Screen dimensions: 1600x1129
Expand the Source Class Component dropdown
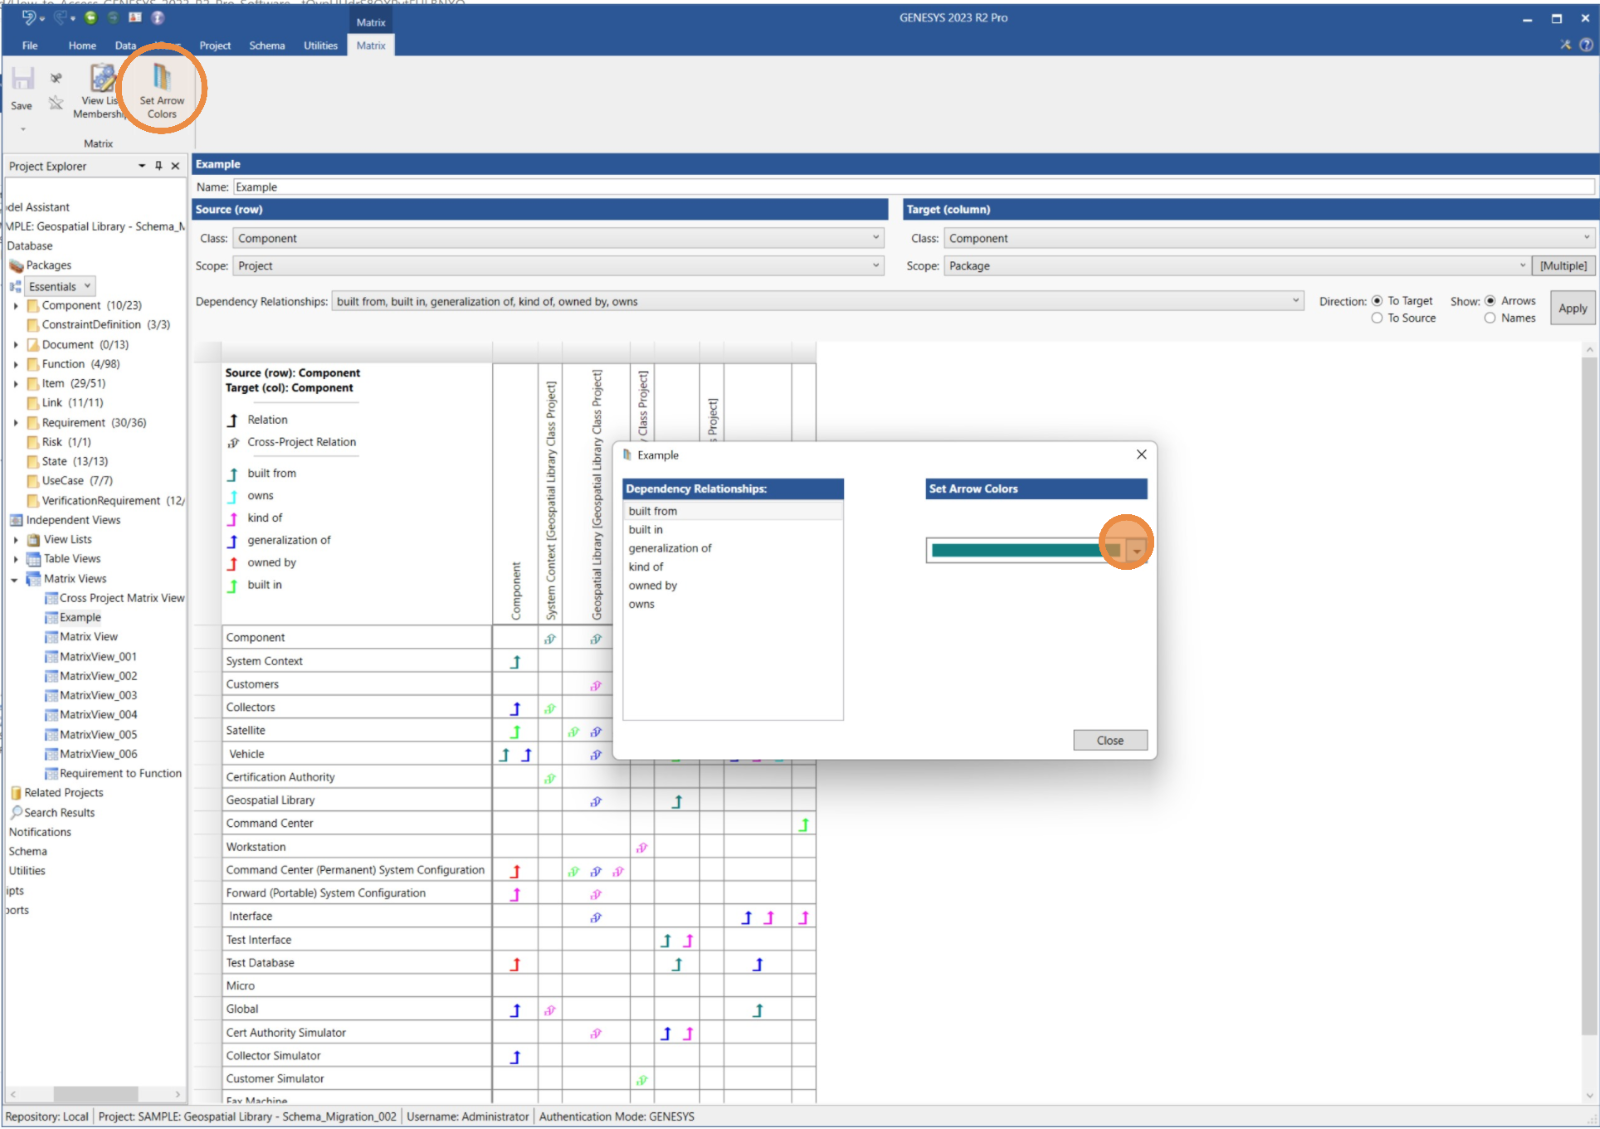click(876, 238)
